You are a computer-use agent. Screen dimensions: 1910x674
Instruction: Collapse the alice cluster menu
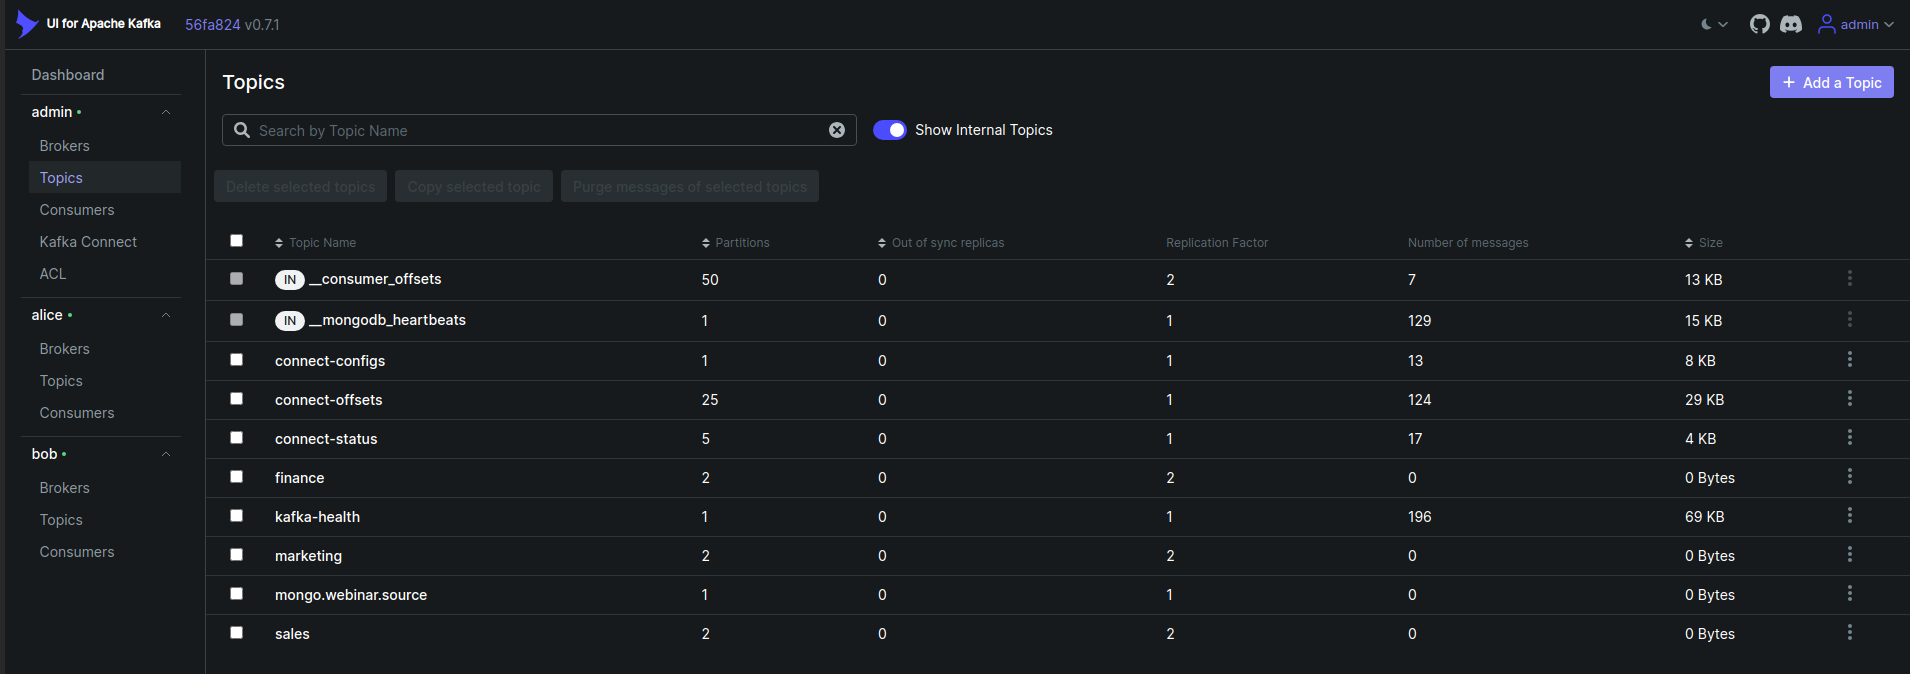[x=166, y=315]
